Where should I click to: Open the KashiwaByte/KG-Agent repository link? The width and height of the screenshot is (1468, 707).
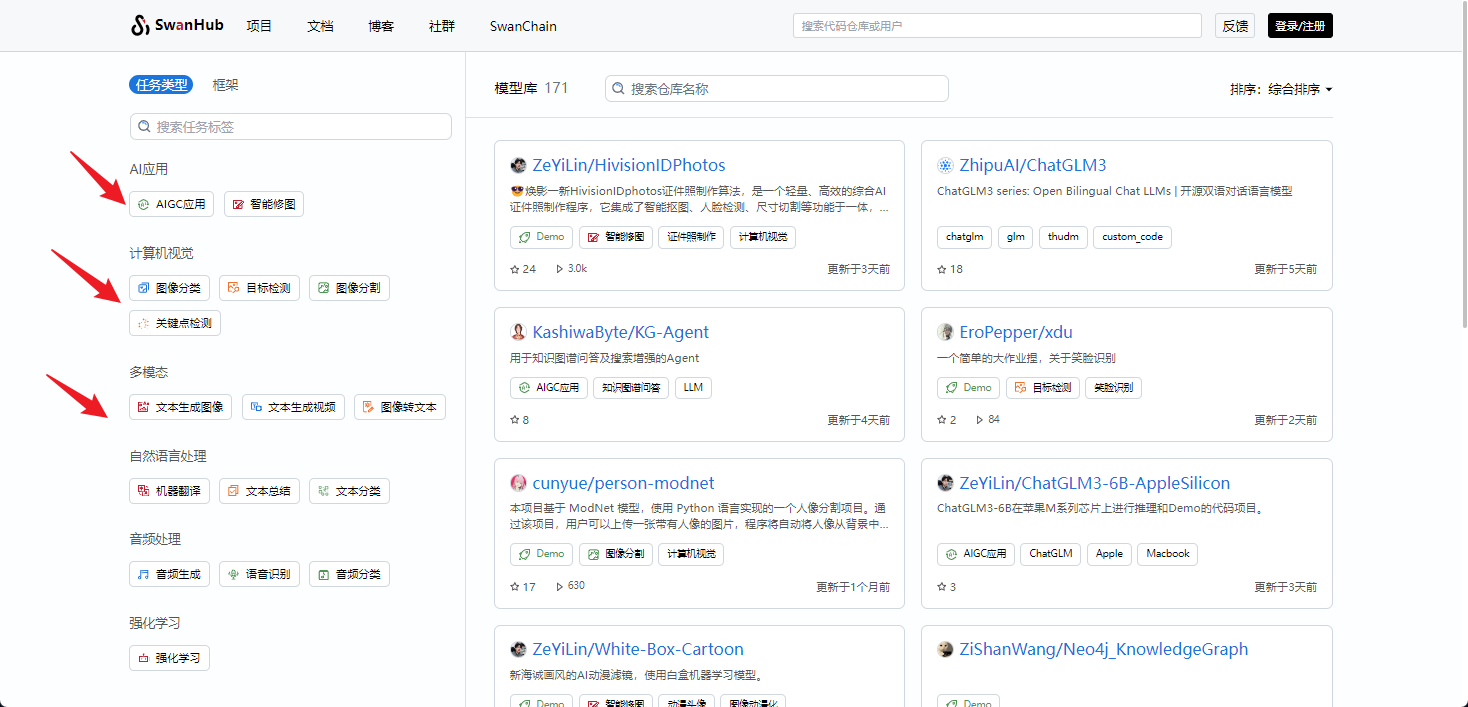621,332
